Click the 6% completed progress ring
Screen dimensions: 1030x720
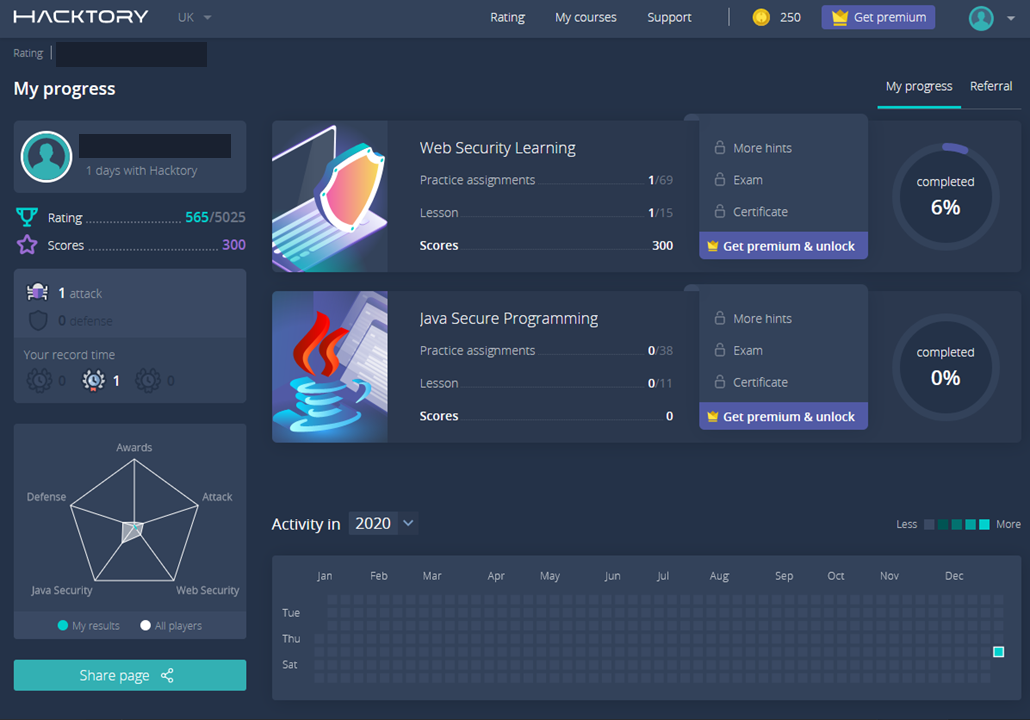pyautogui.click(x=945, y=196)
